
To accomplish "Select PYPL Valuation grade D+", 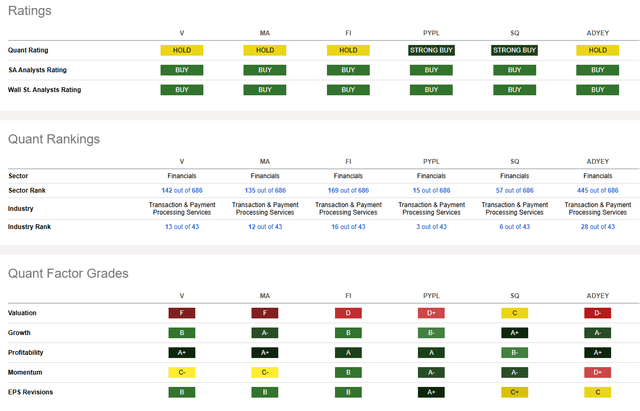I will click(x=431, y=313).
